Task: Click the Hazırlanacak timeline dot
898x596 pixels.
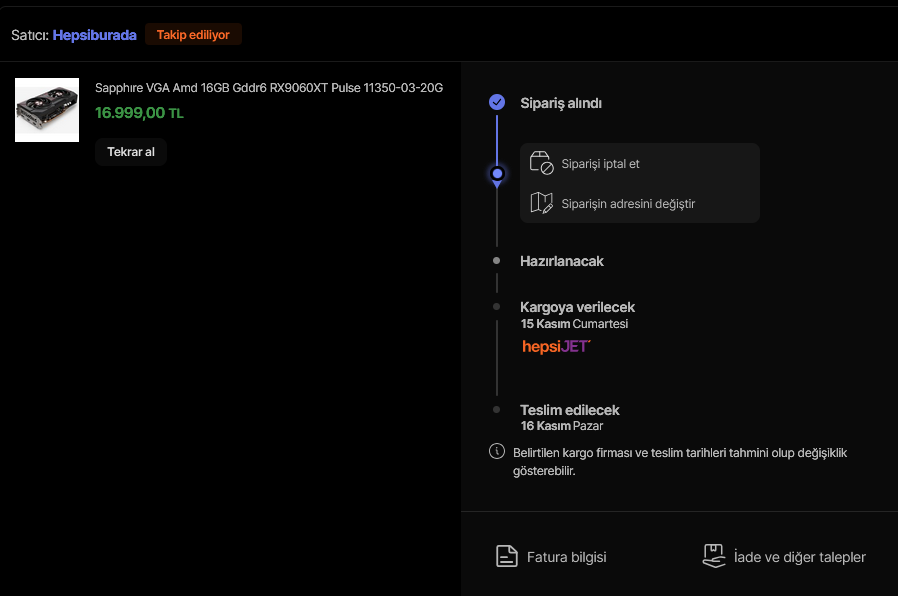Action: coord(497,261)
